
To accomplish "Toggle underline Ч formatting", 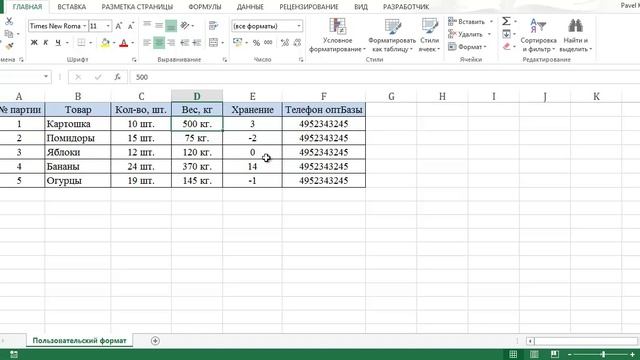I will (x=58, y=42).
